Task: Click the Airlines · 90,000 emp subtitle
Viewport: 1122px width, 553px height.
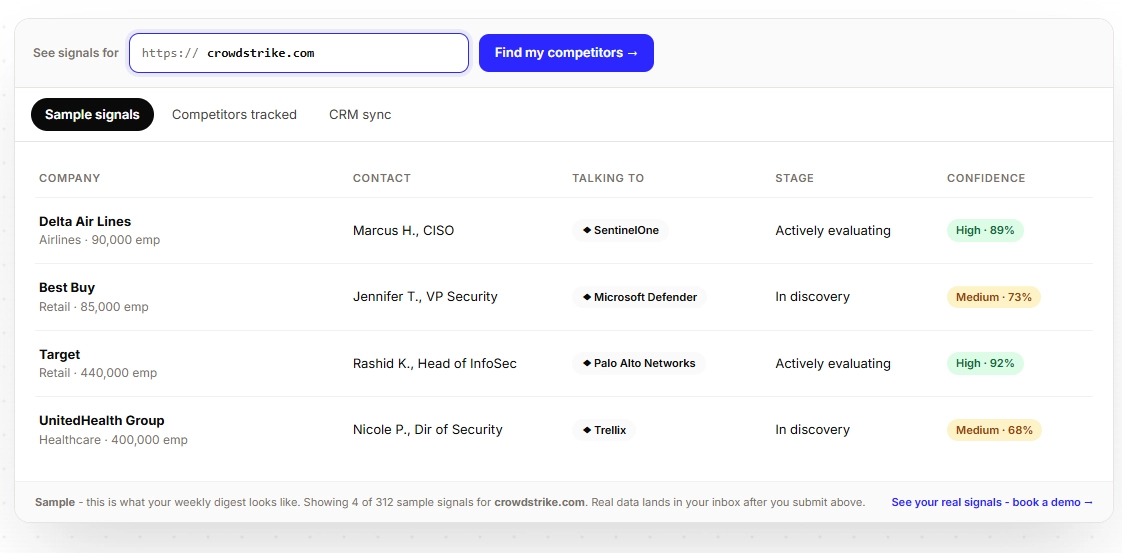Action: pyautogui.click(x=99, y=240)
